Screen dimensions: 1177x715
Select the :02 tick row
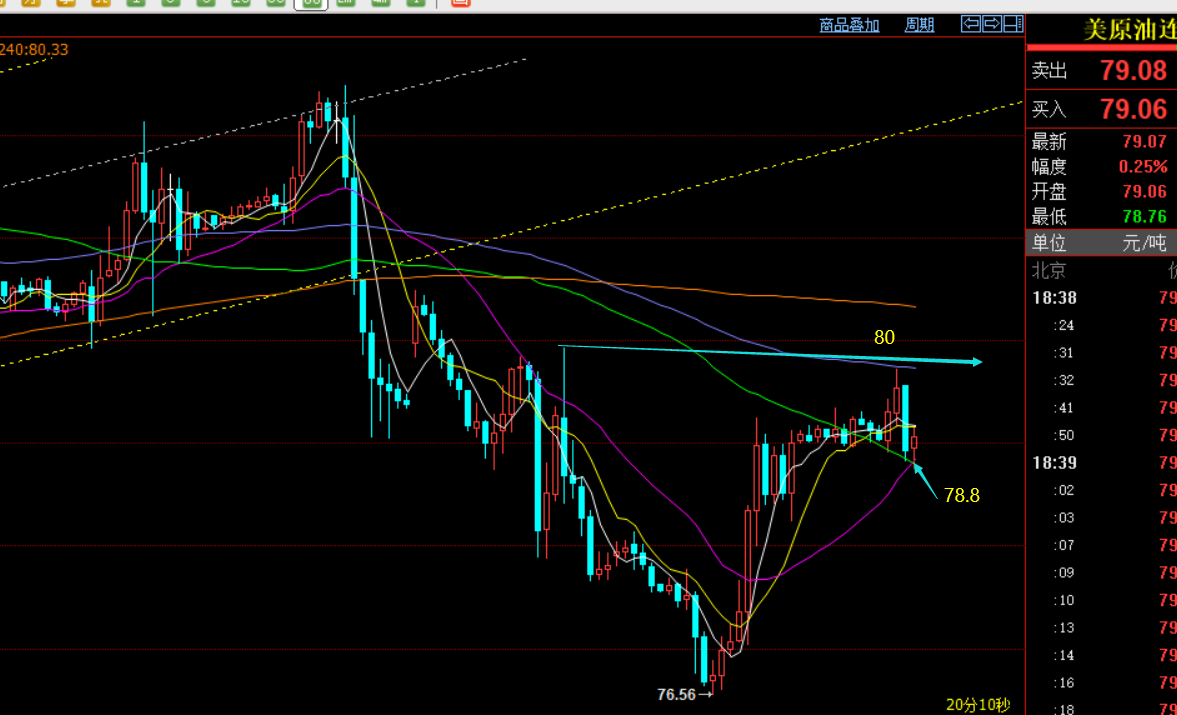point(1101,491)
